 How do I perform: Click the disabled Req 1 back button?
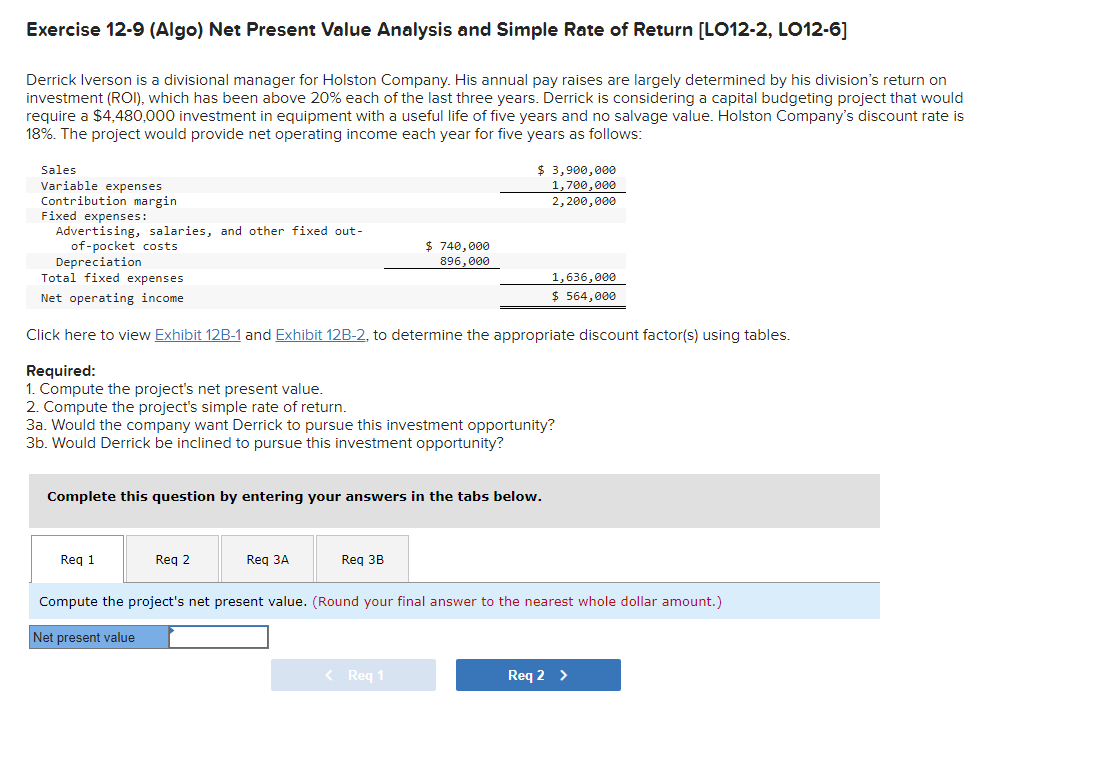[x=353, y=675]
